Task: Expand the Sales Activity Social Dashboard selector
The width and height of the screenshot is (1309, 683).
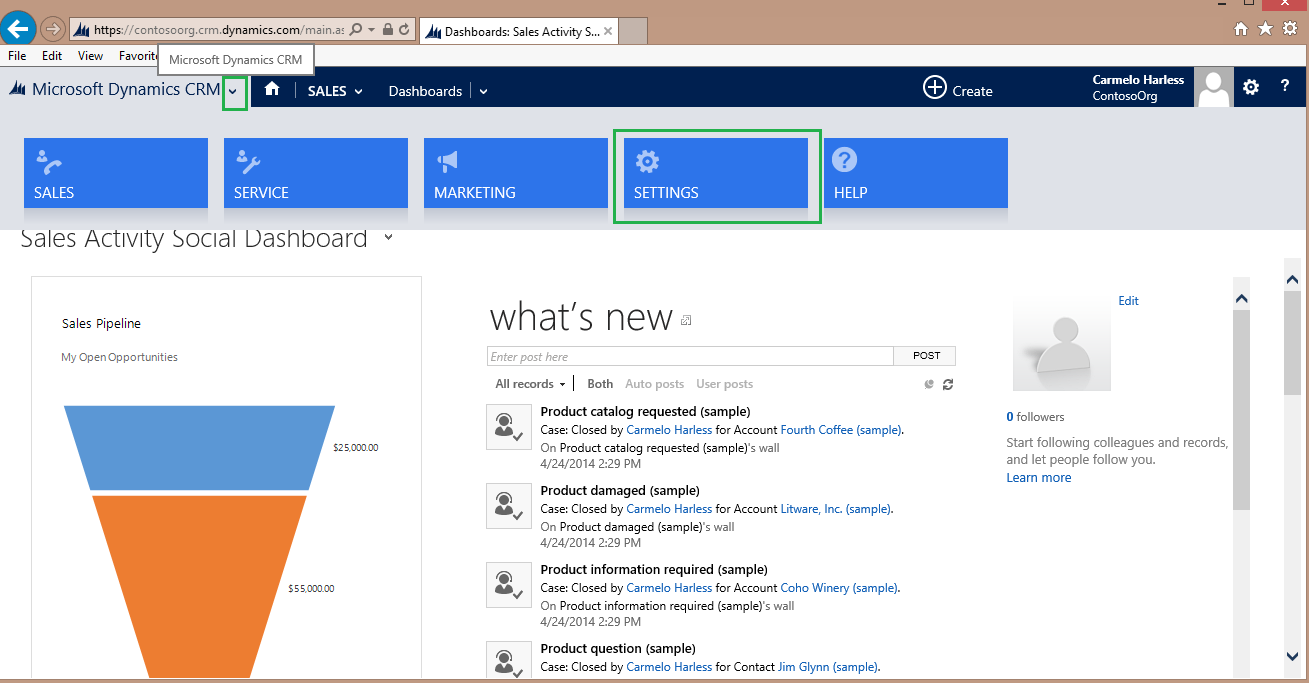Action: pos(388,239)
